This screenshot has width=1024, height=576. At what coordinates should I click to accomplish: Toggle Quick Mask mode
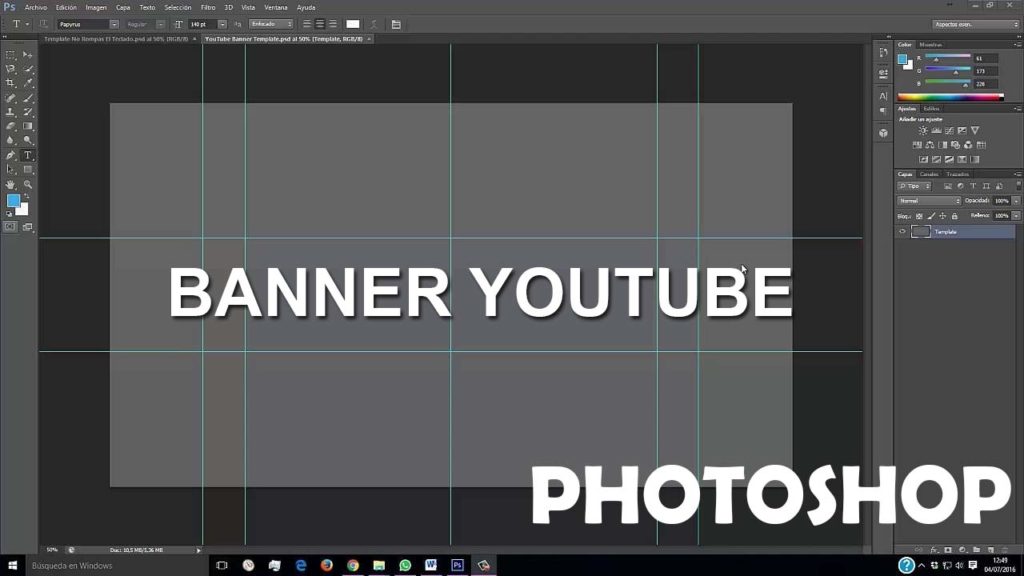pos(10,227)
